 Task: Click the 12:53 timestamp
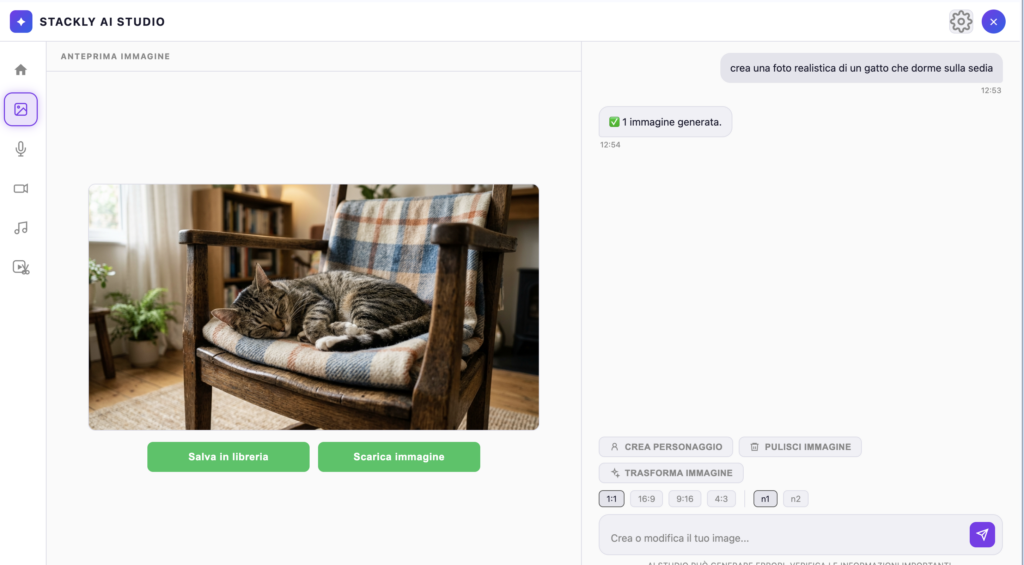click(x=991, y=91)
